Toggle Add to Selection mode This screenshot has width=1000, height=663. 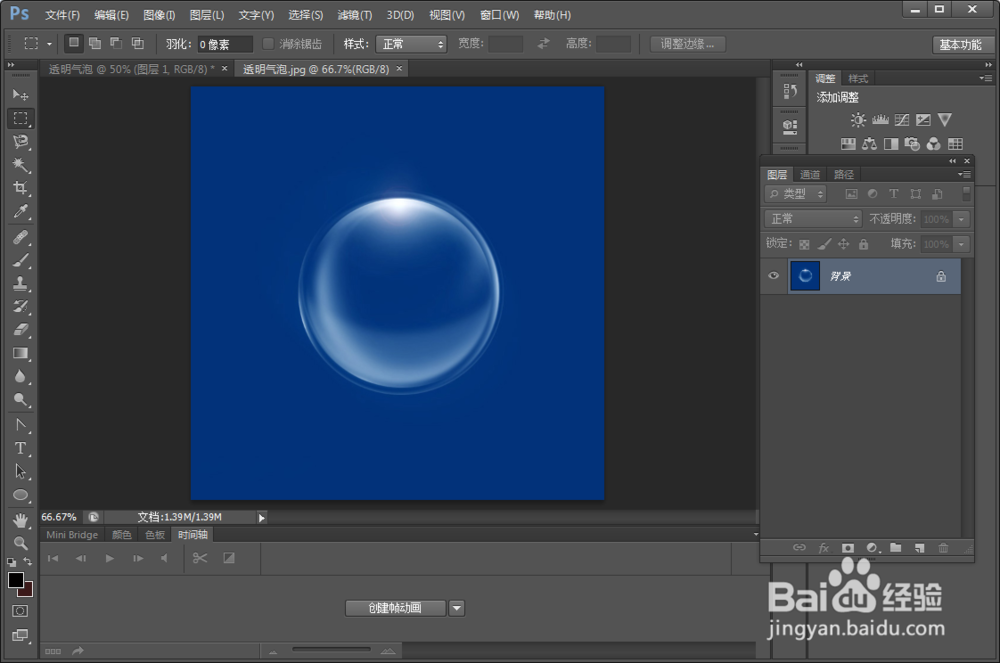tap(95, 43)
